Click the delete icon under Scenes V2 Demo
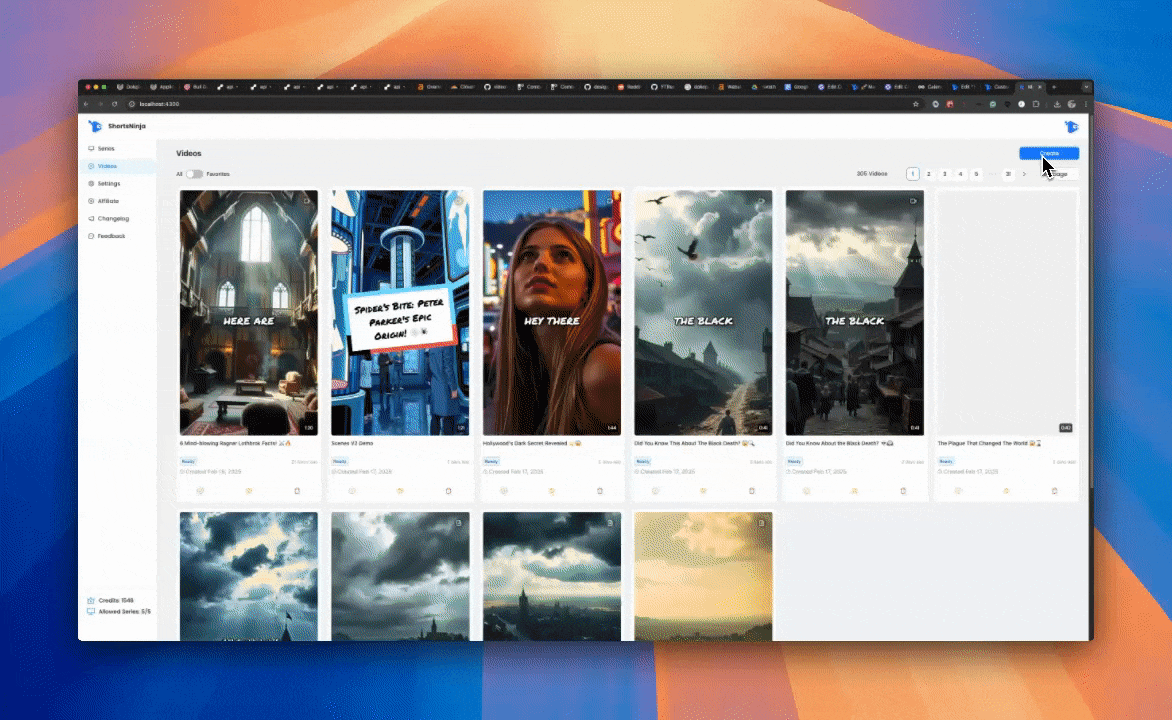Image resolution: width=1172 pixels, height=720 pixels. point(448,491)
